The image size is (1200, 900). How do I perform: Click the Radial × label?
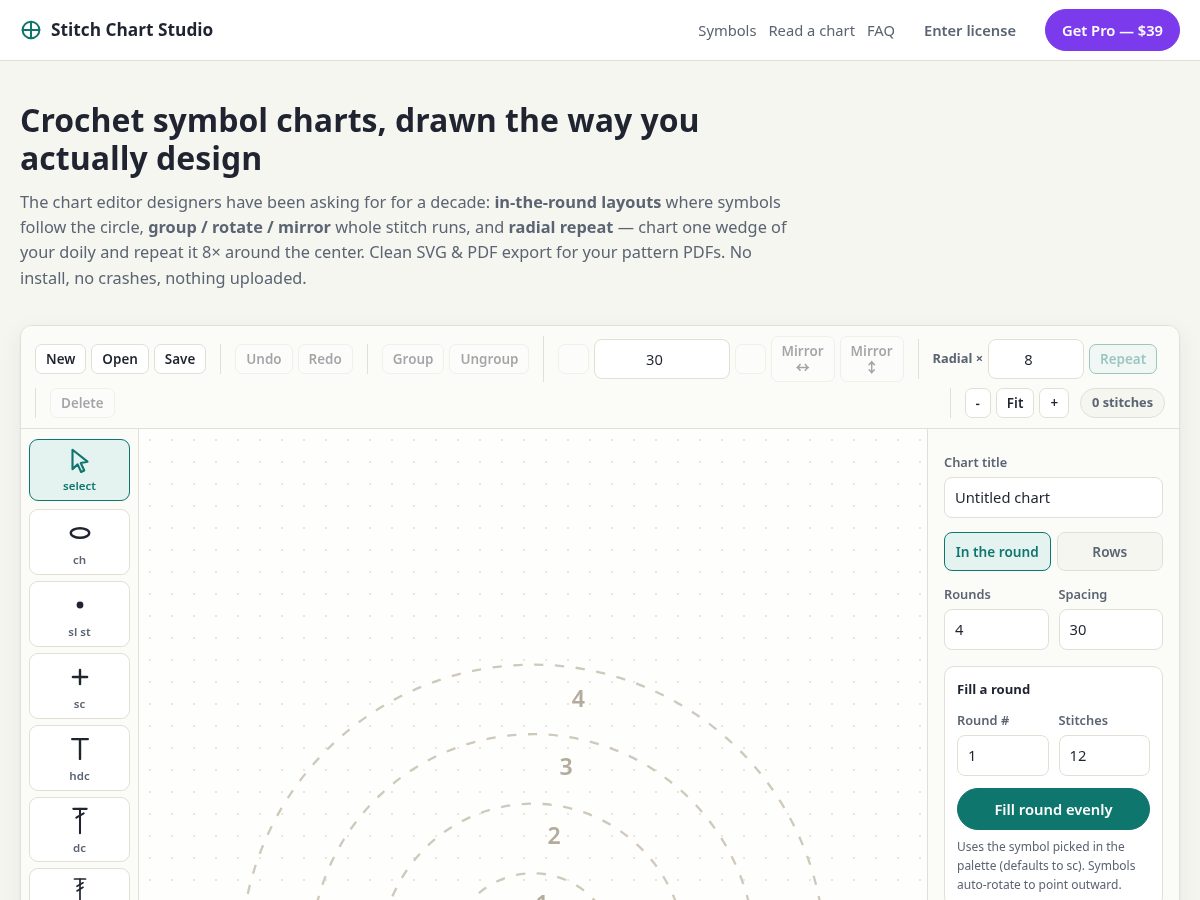(x=958, y=358)
